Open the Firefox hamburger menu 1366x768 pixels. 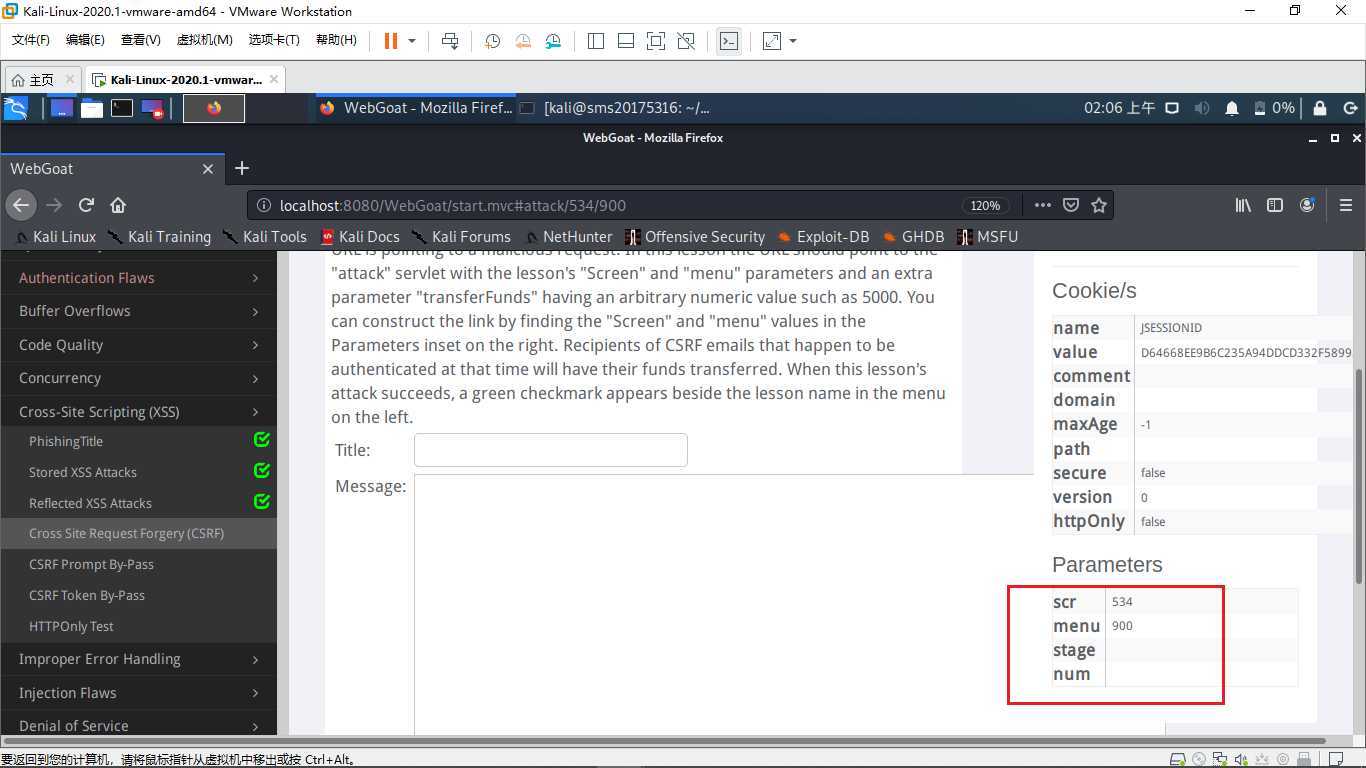point(1345,205)
